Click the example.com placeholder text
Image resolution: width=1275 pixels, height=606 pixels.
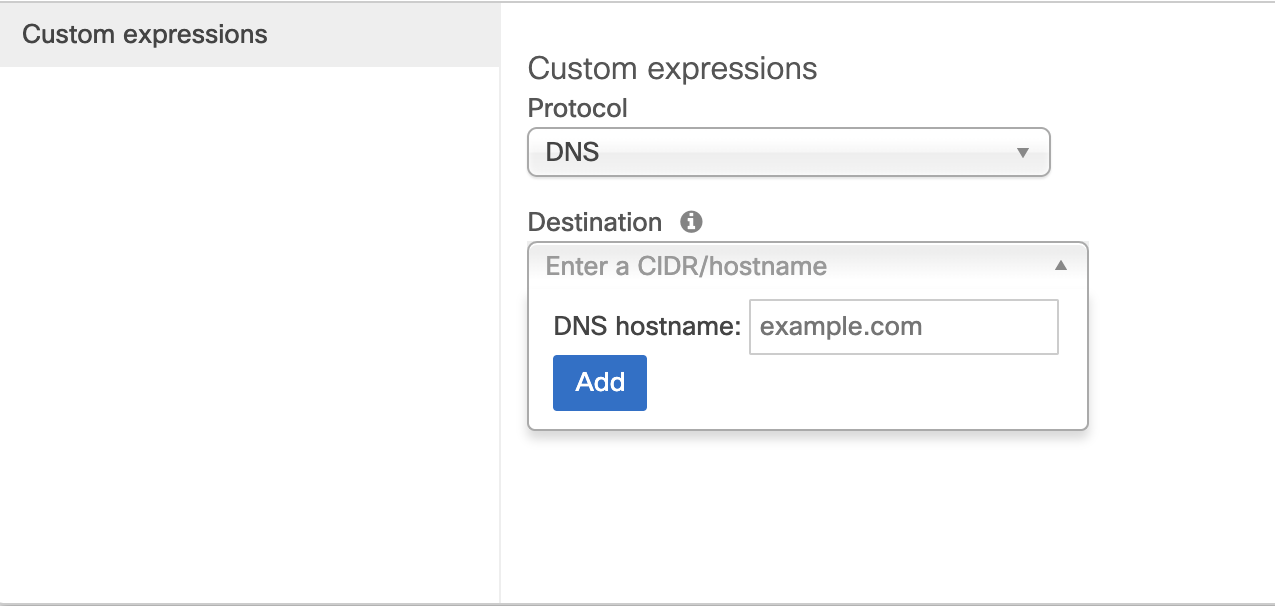[x=841, y=327]
